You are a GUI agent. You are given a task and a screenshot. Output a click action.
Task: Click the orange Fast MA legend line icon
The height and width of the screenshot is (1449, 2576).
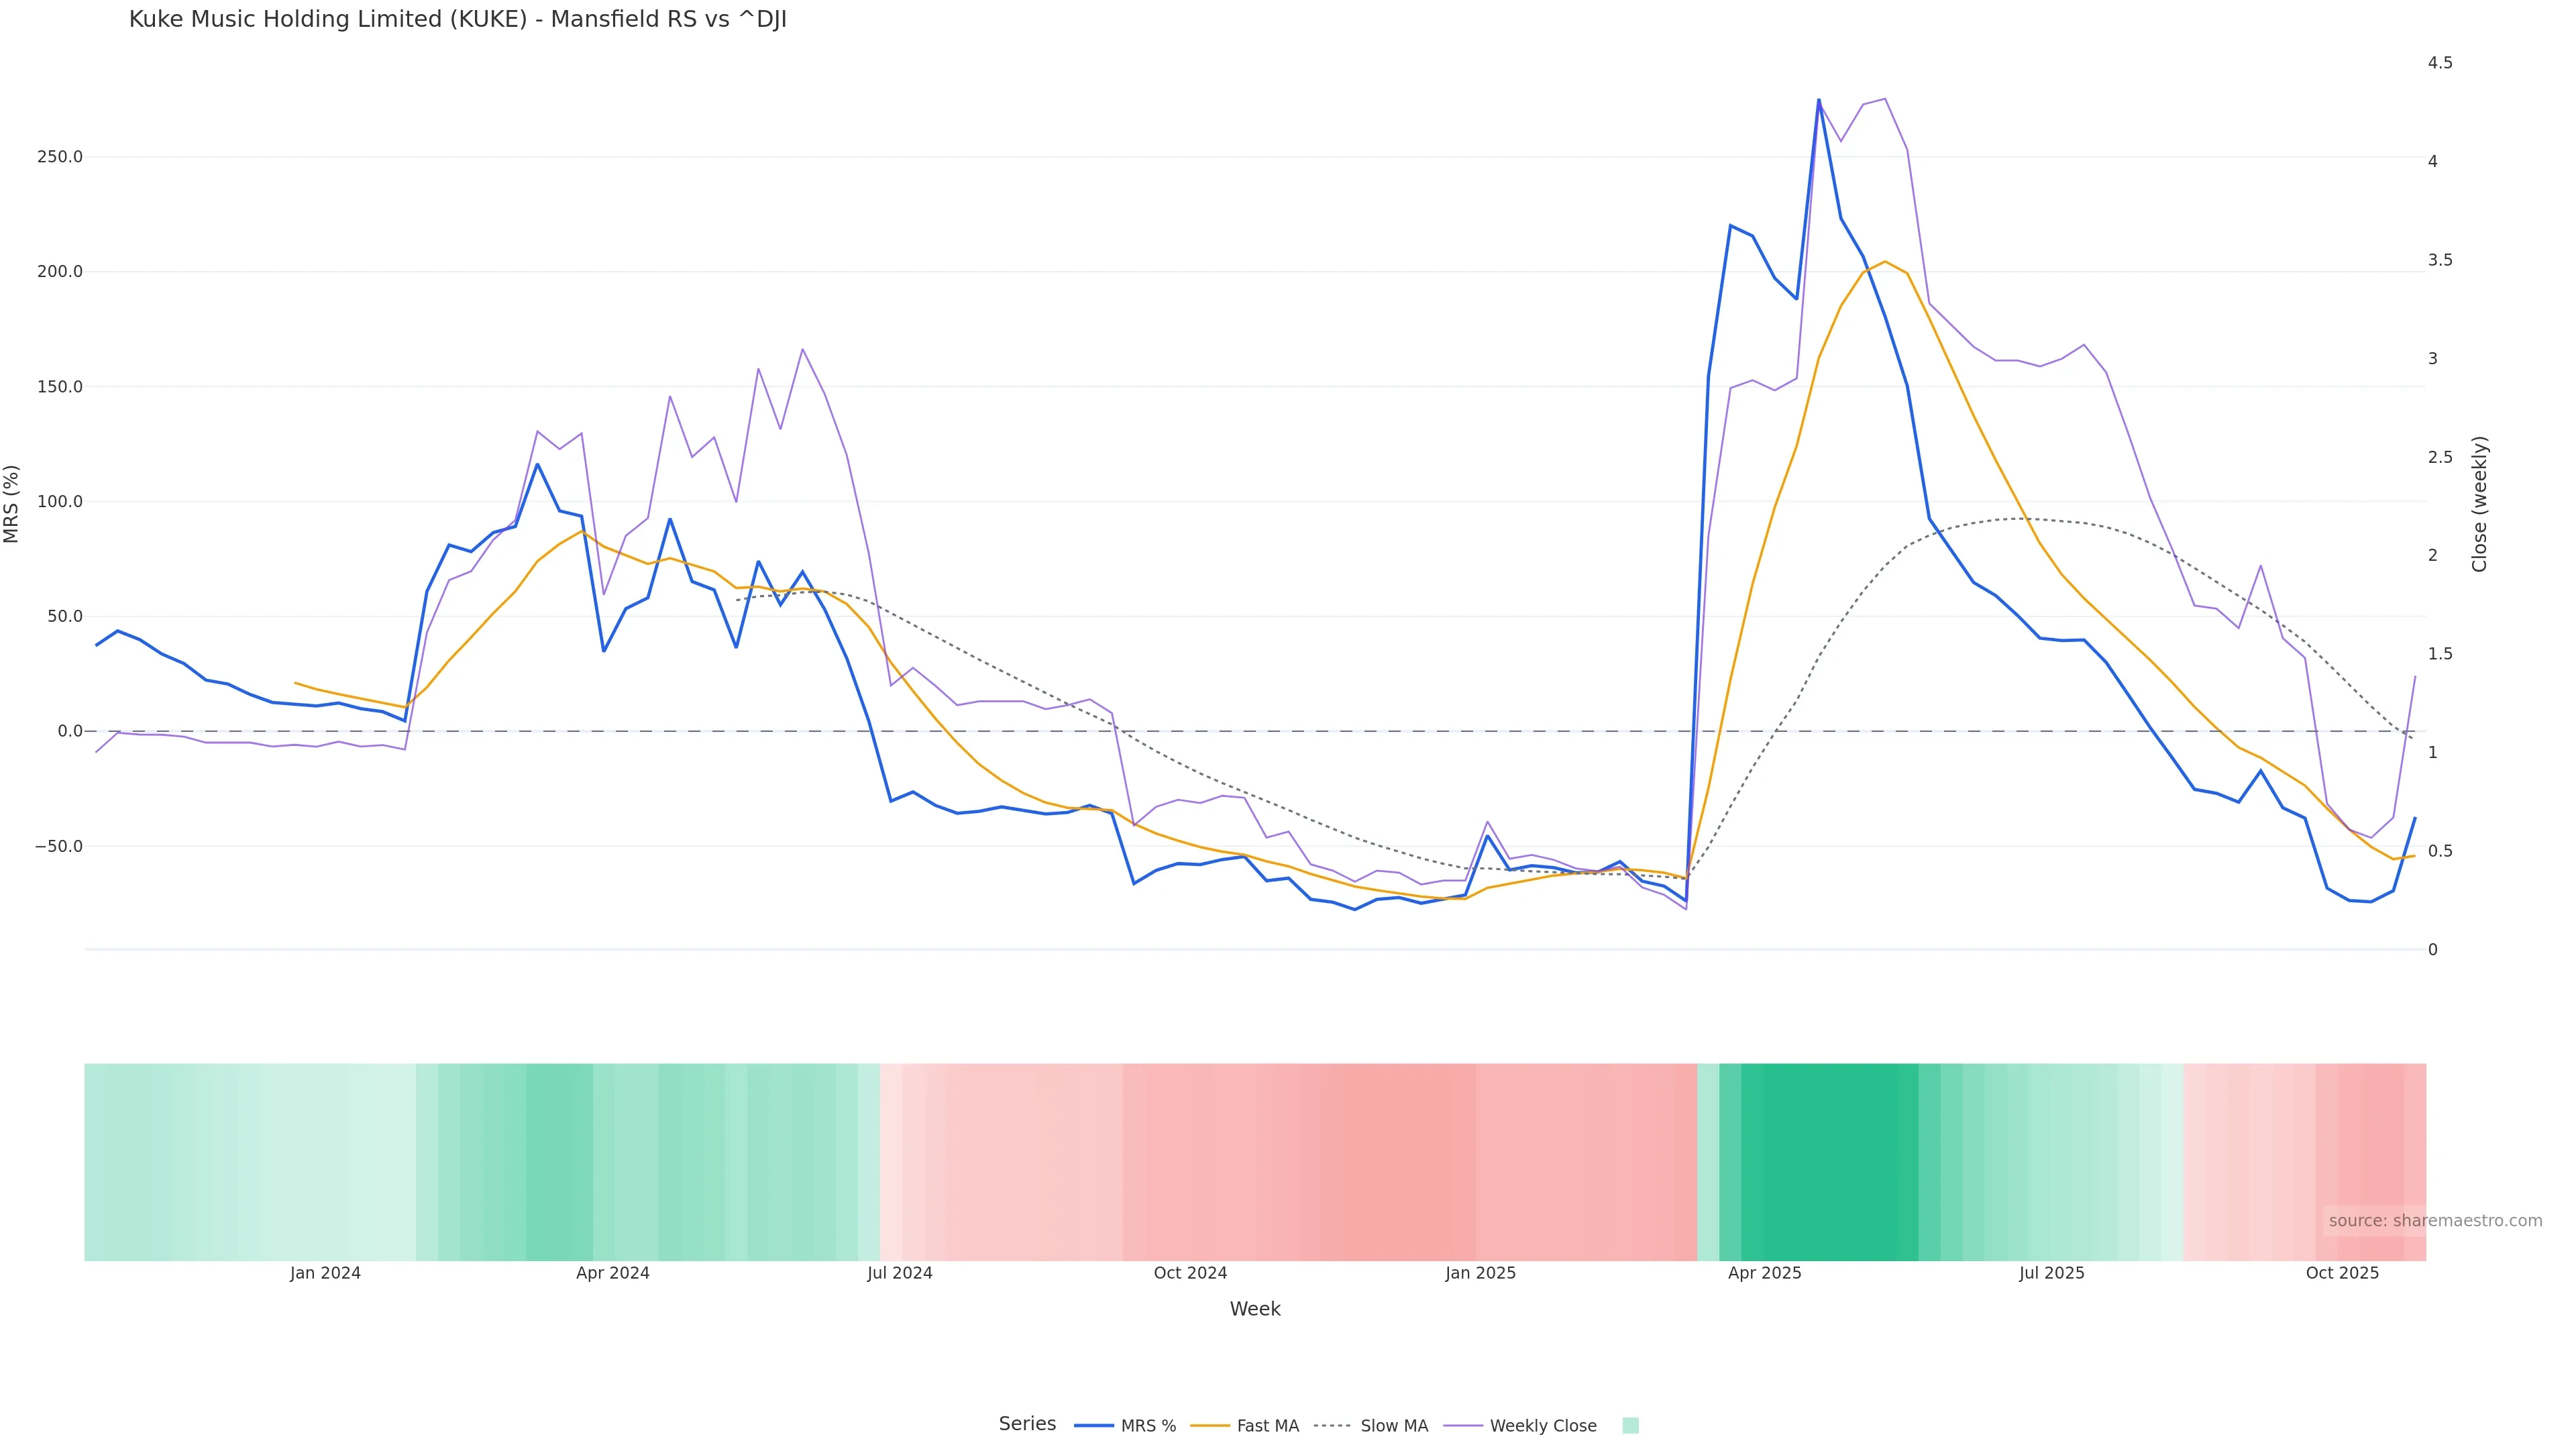click(1210, 1426)
